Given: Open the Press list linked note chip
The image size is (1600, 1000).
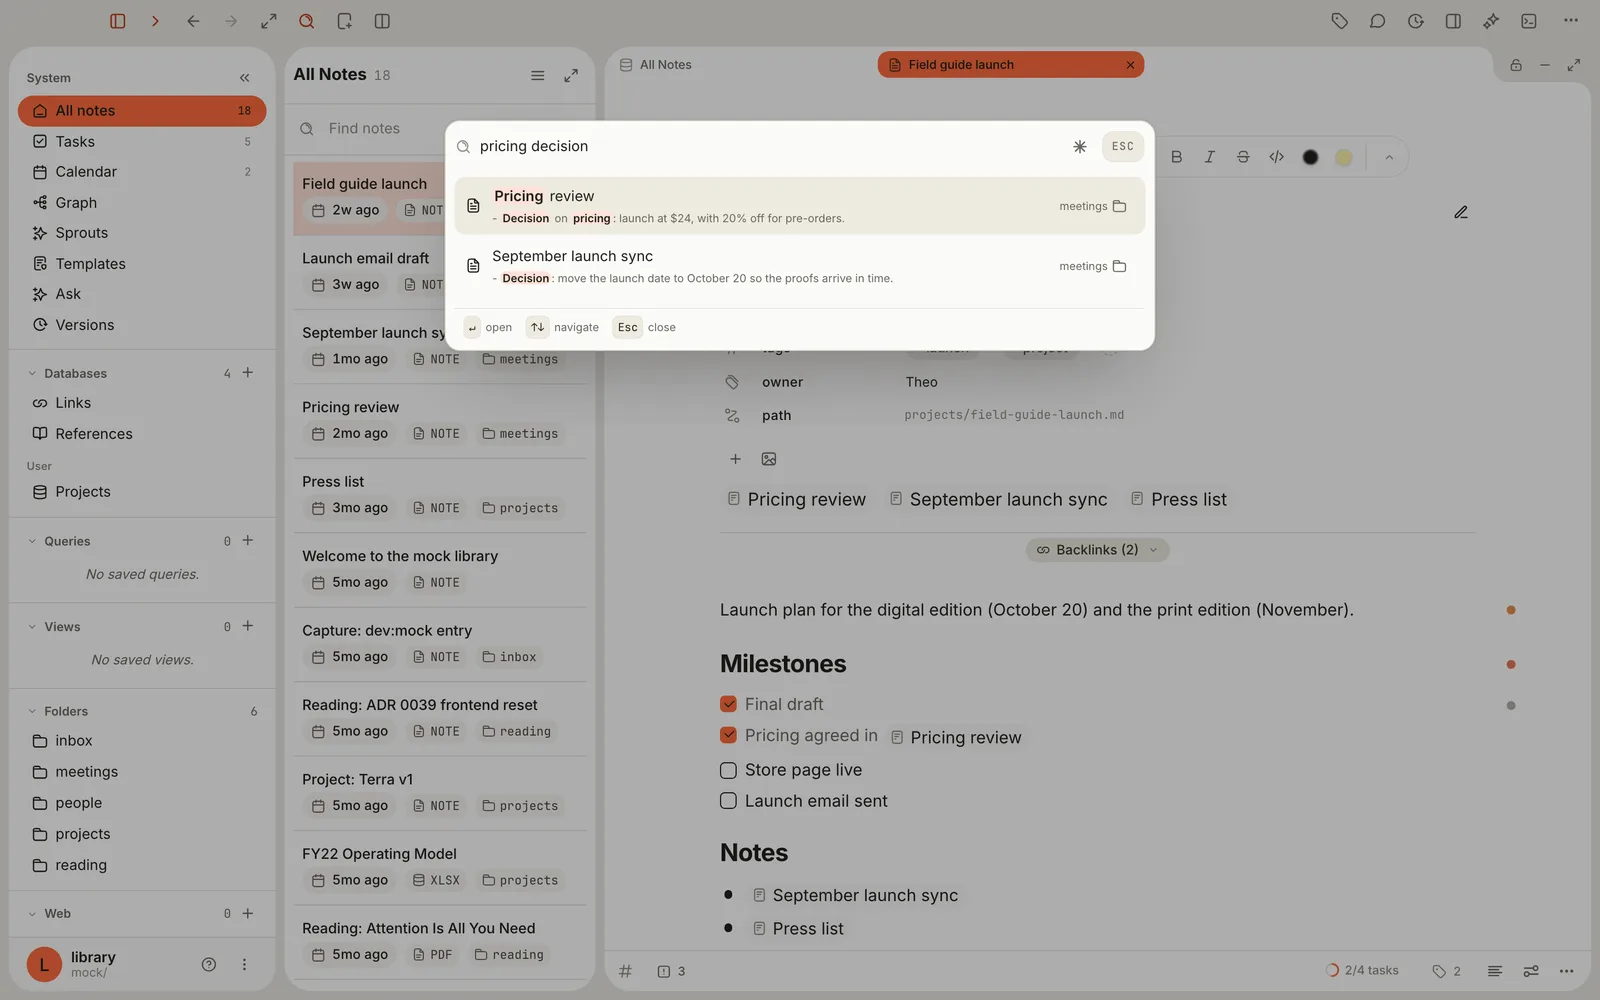Looking at the screenshot, I should click(1178, 499).
